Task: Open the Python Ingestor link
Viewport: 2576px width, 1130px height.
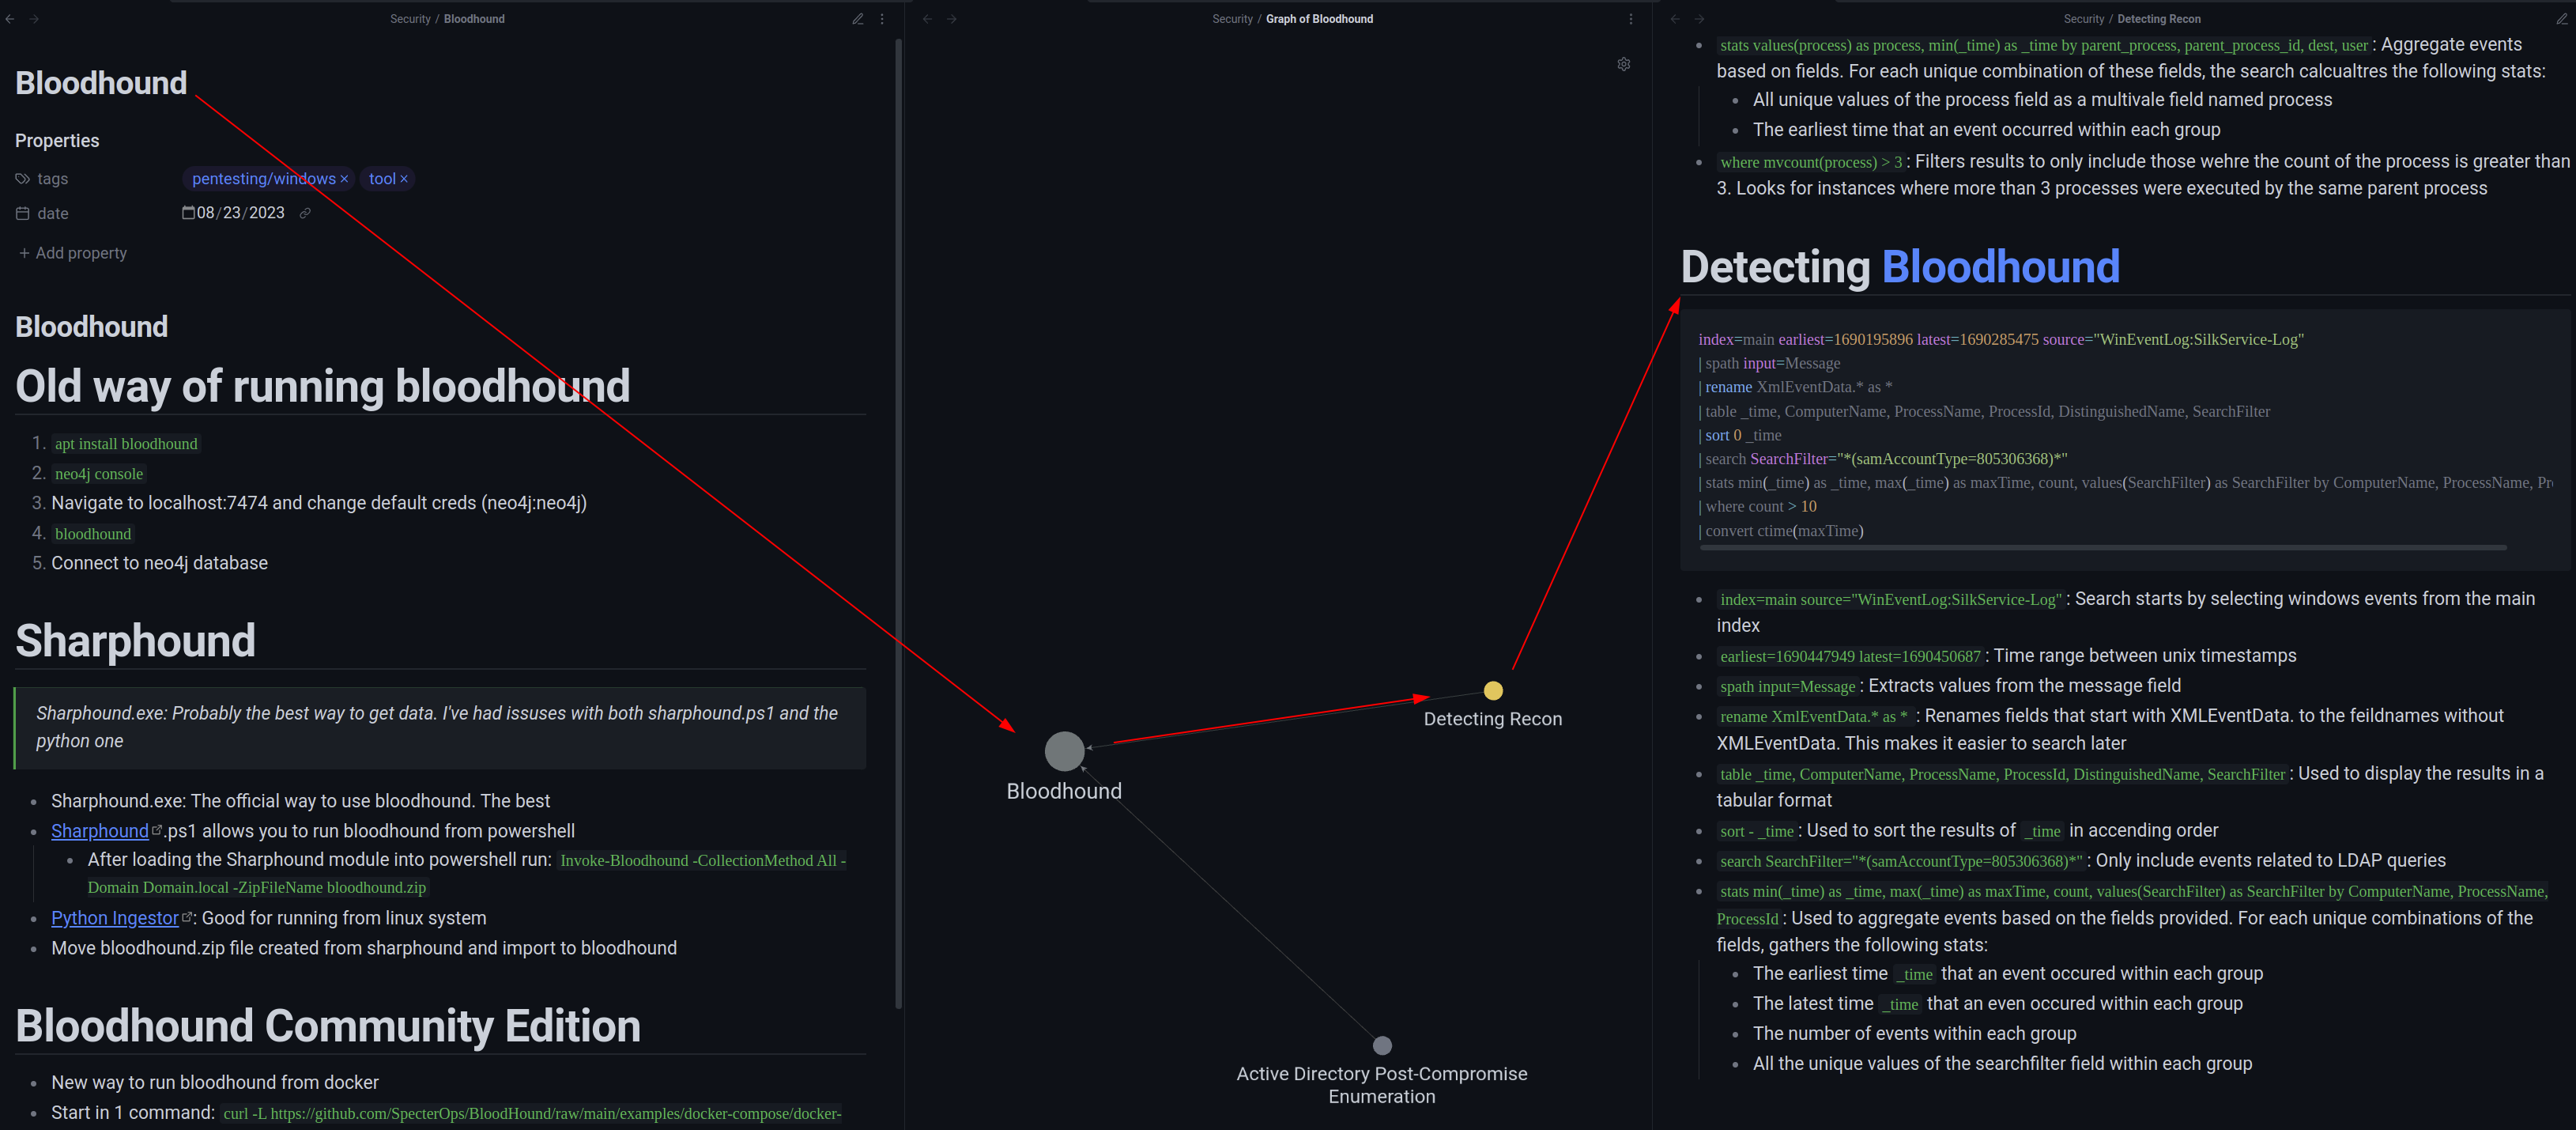Action: coord(115,917)
